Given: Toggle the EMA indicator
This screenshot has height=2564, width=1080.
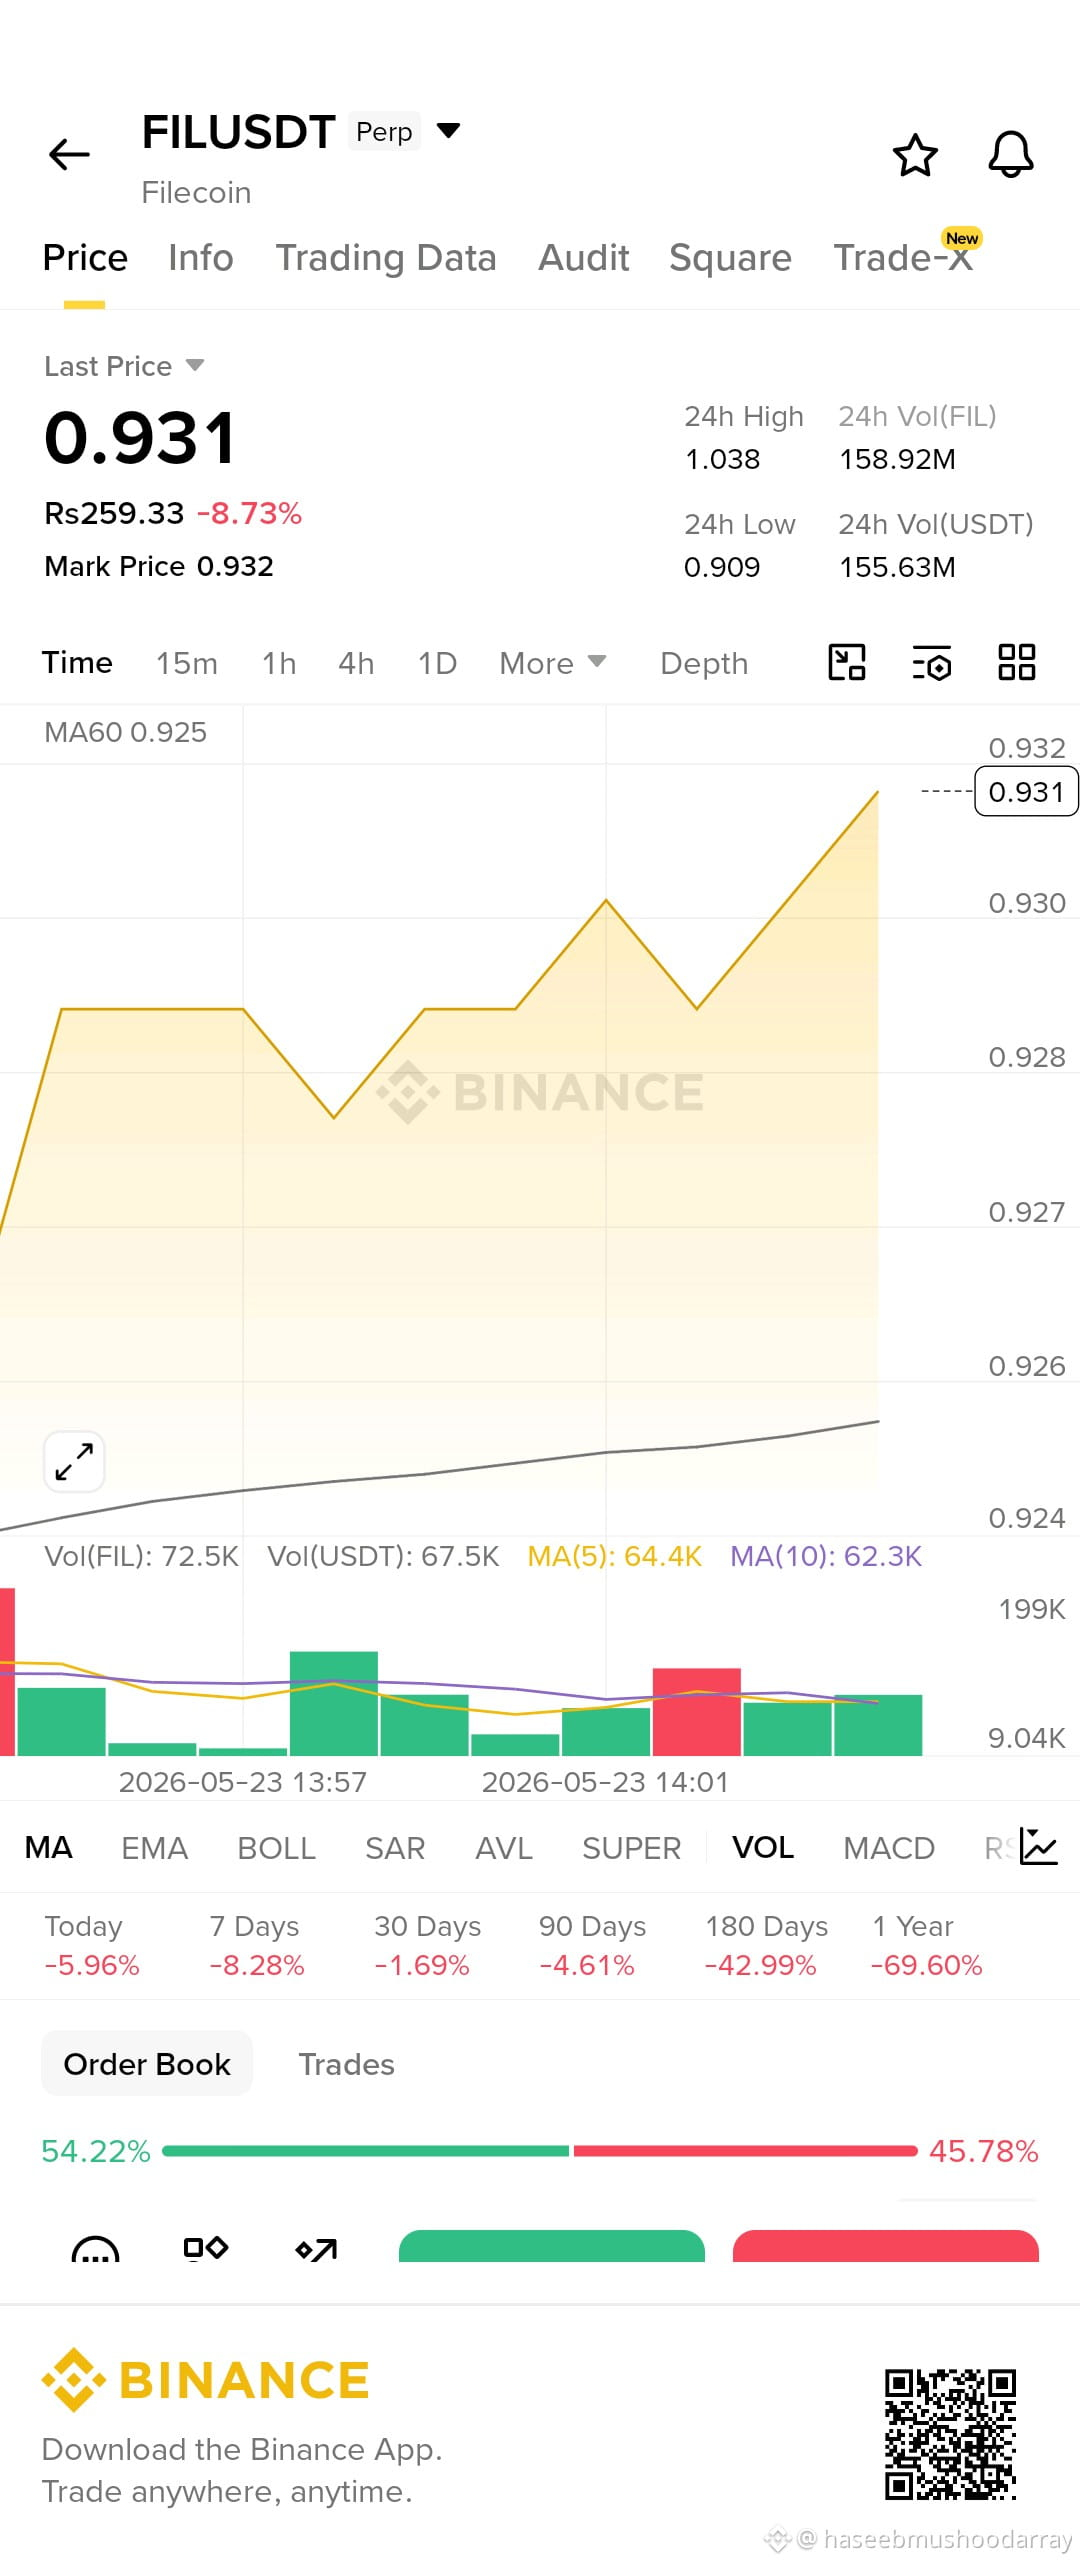Looking at the screenshot, I should tap(154, 1848).
